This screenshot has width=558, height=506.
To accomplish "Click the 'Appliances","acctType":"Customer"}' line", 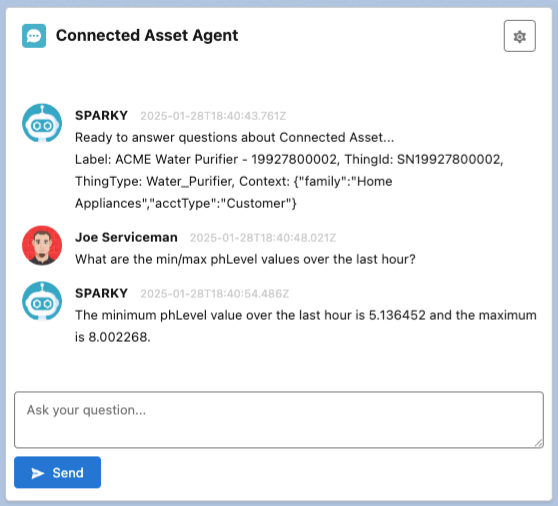I will 186,204.
